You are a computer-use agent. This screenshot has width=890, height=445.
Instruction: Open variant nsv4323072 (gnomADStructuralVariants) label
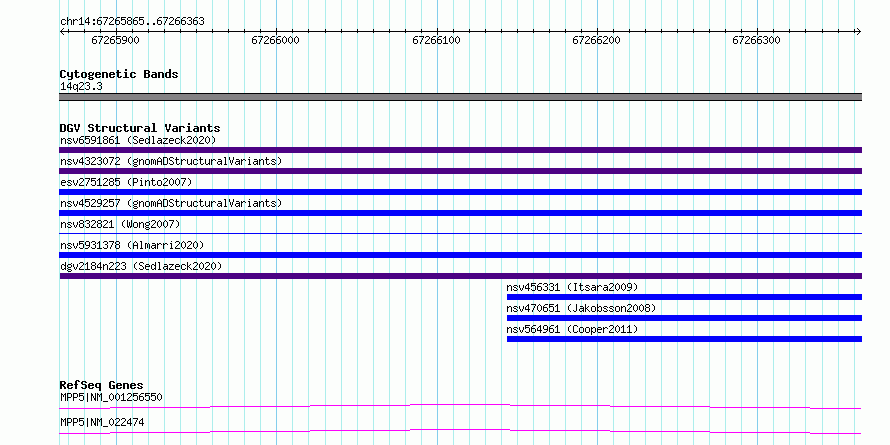[171, 161]
